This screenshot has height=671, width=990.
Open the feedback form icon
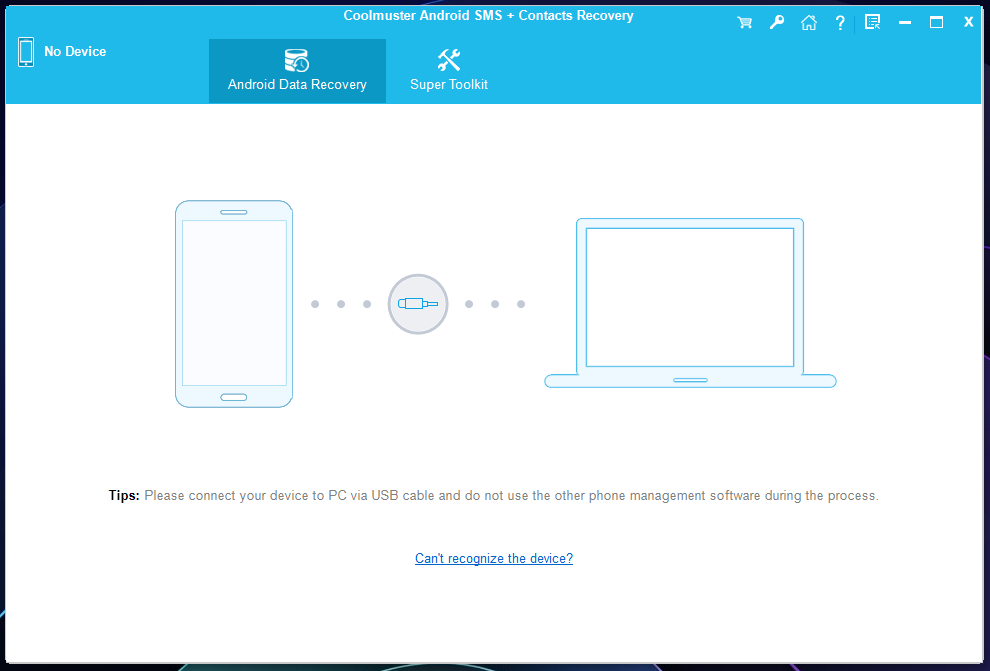coord(873,23)
